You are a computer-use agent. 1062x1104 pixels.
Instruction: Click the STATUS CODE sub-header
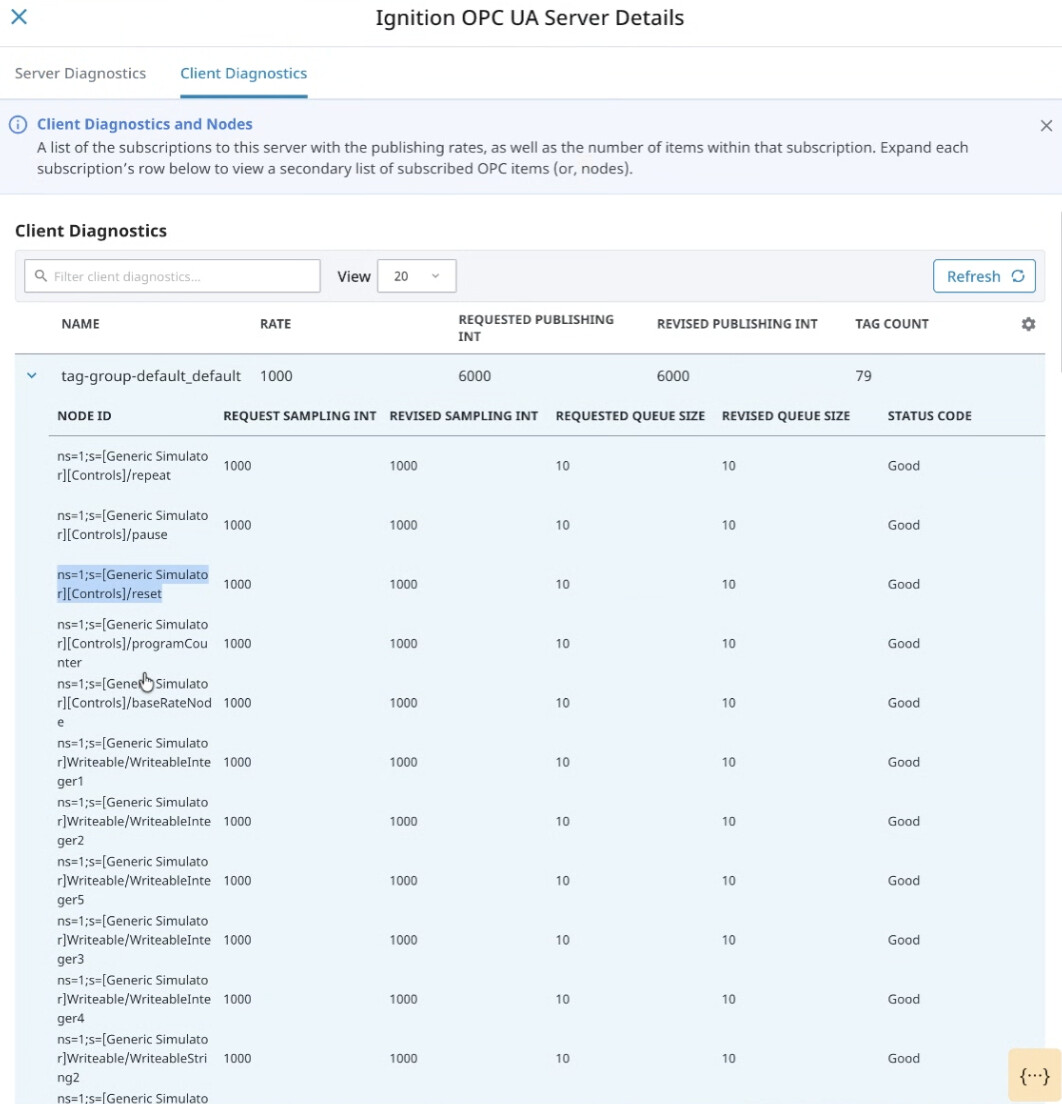(x=930, y=415)
